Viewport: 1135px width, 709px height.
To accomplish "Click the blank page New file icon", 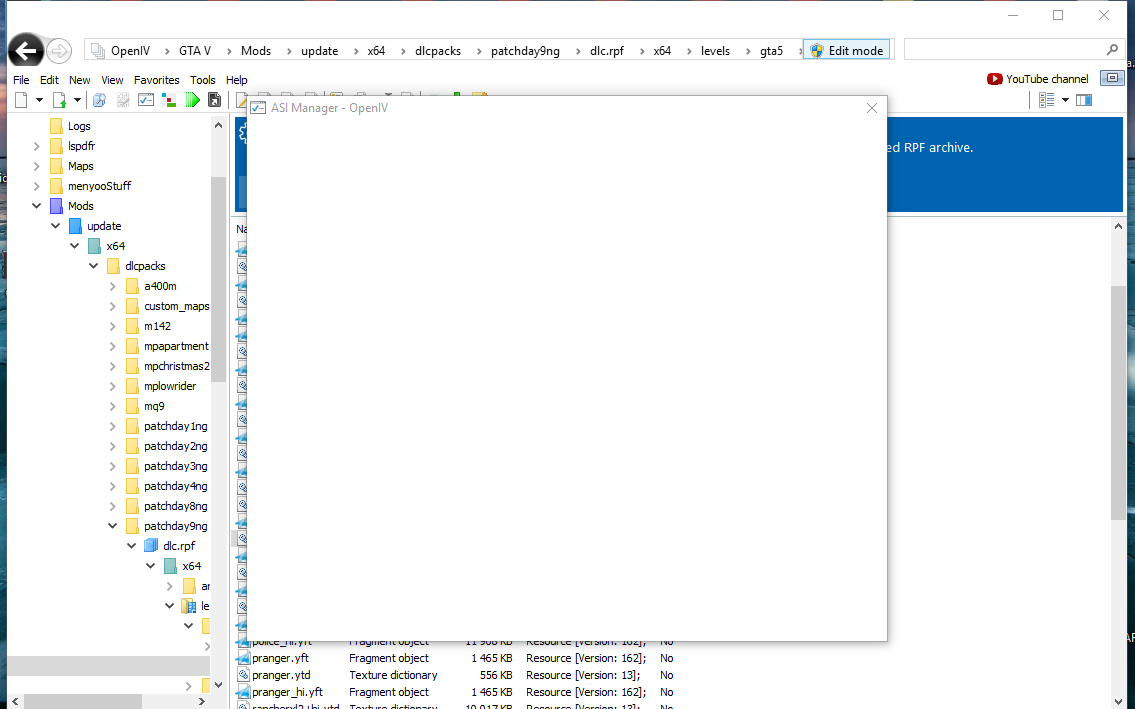I will tap(21, 100).
